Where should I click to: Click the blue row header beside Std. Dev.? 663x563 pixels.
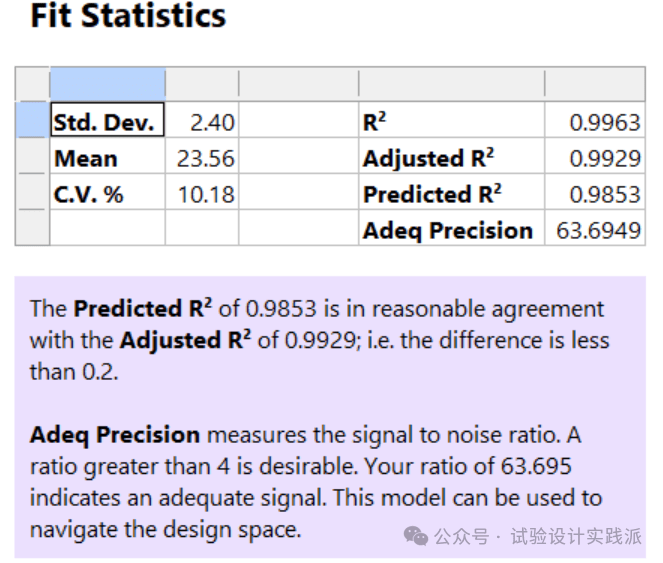click(33, 120)
